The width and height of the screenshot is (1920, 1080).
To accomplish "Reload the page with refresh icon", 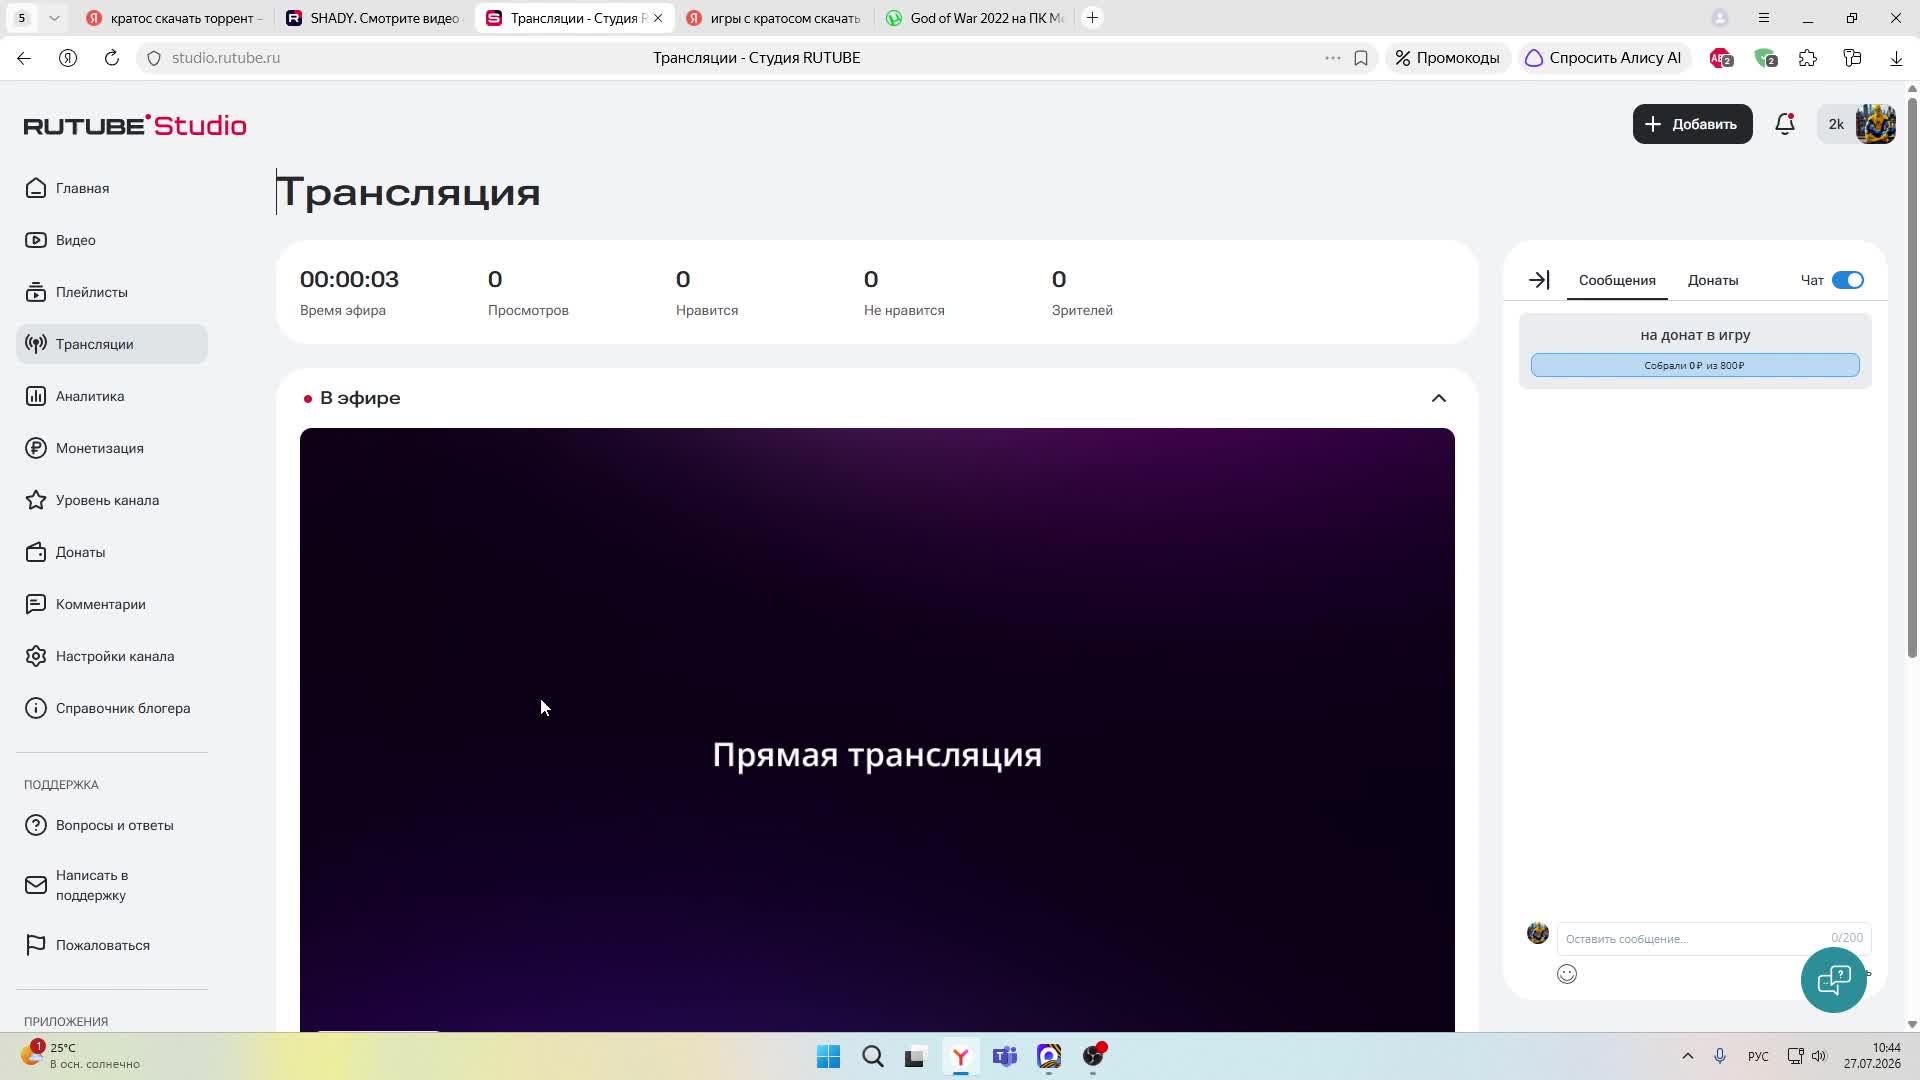I will click(112, 58).
